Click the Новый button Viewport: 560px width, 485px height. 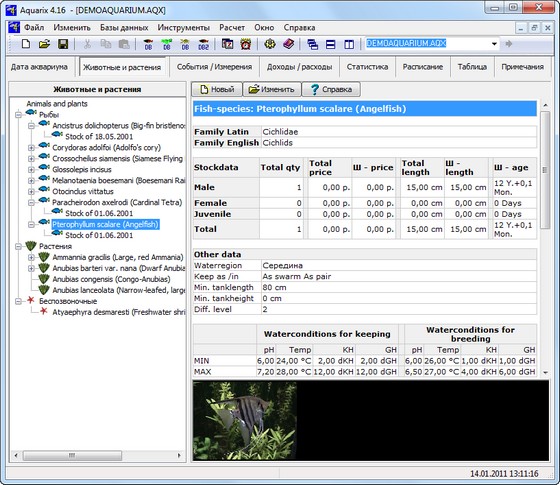217,89
